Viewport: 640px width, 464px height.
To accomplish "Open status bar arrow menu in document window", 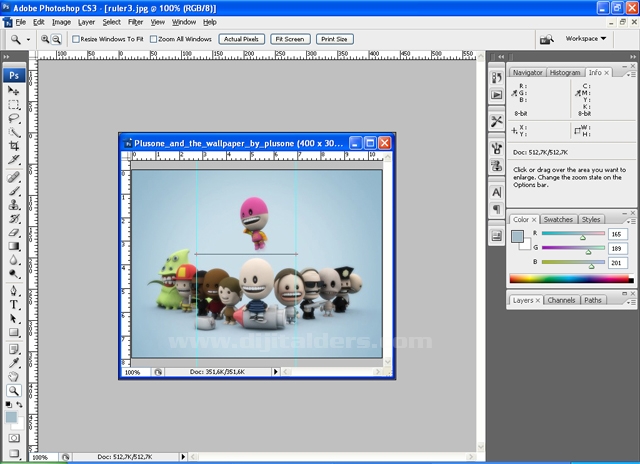I will coord(276,372).
